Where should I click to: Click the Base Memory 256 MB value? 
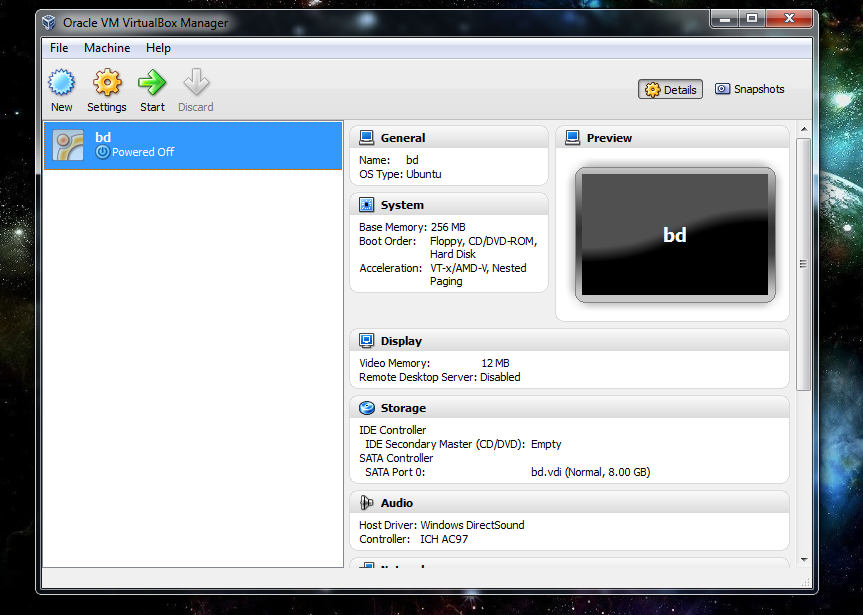pos(448,227)
